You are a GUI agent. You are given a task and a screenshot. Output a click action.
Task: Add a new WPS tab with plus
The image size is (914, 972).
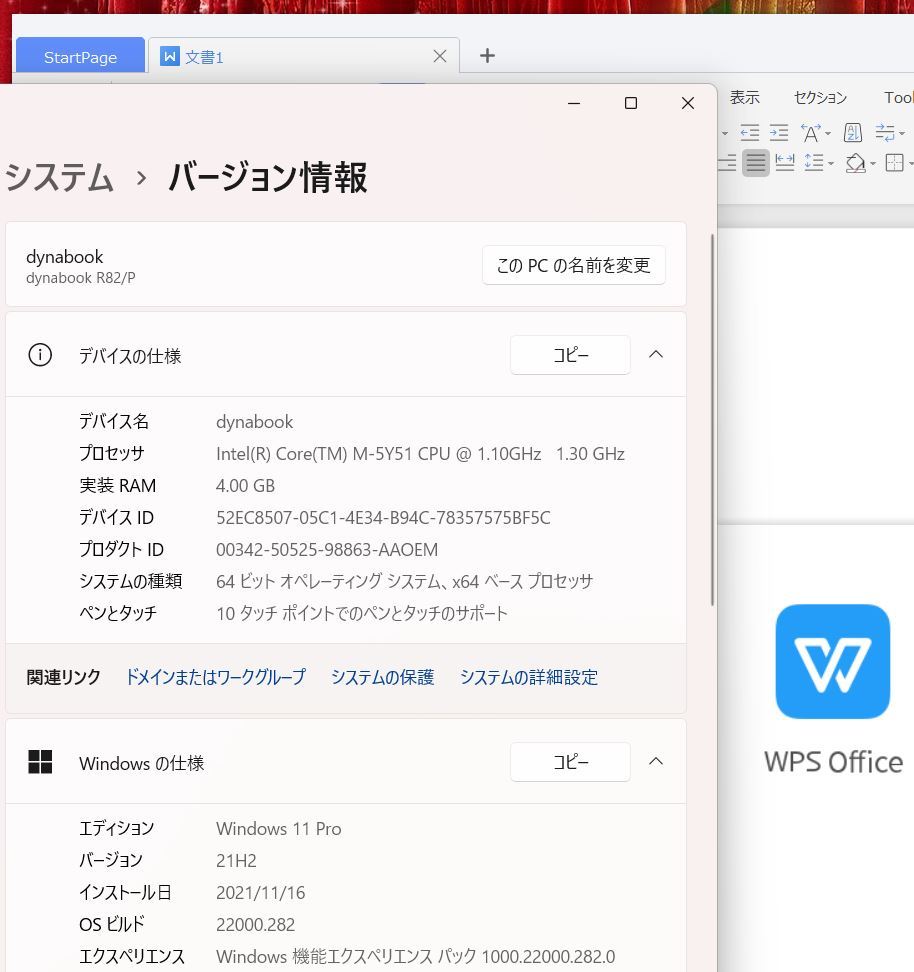[x=487, y=56]
